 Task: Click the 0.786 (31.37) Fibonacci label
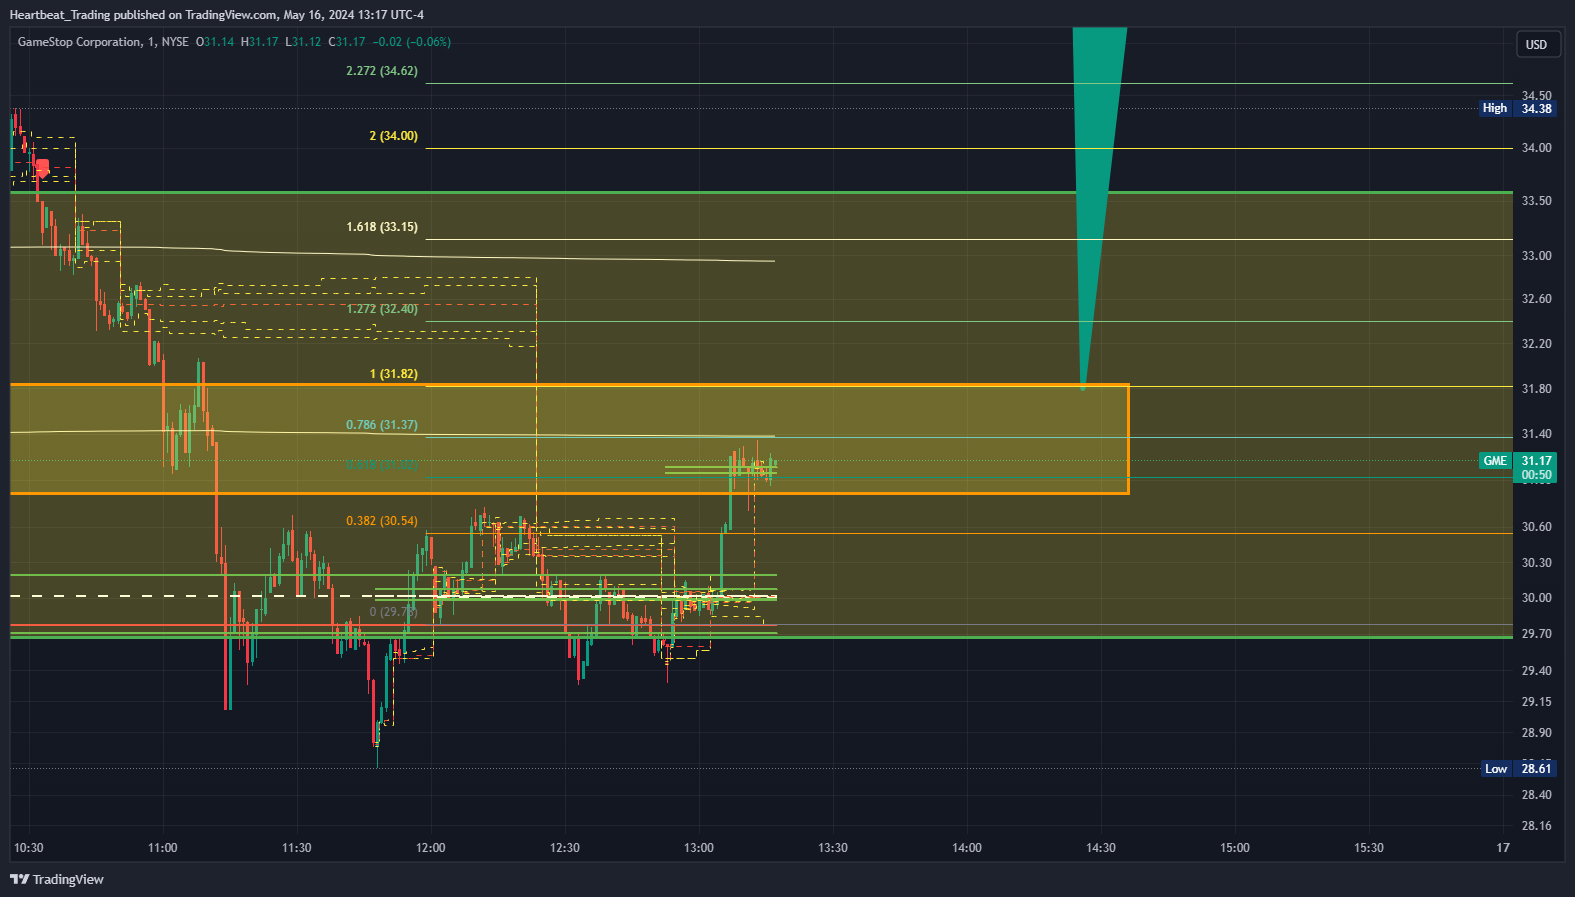click(x=382, y=425)
